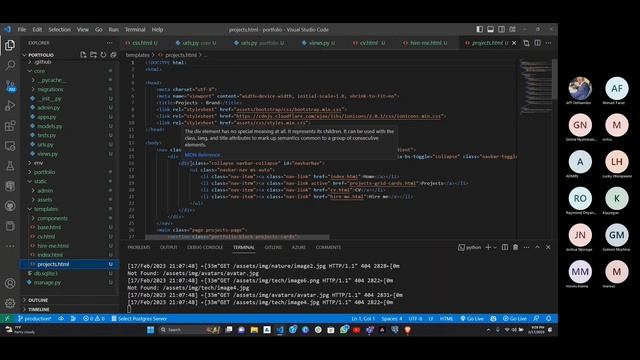
Task: Change indentation via Spaces: 4
Action: (x=392, y=318)
